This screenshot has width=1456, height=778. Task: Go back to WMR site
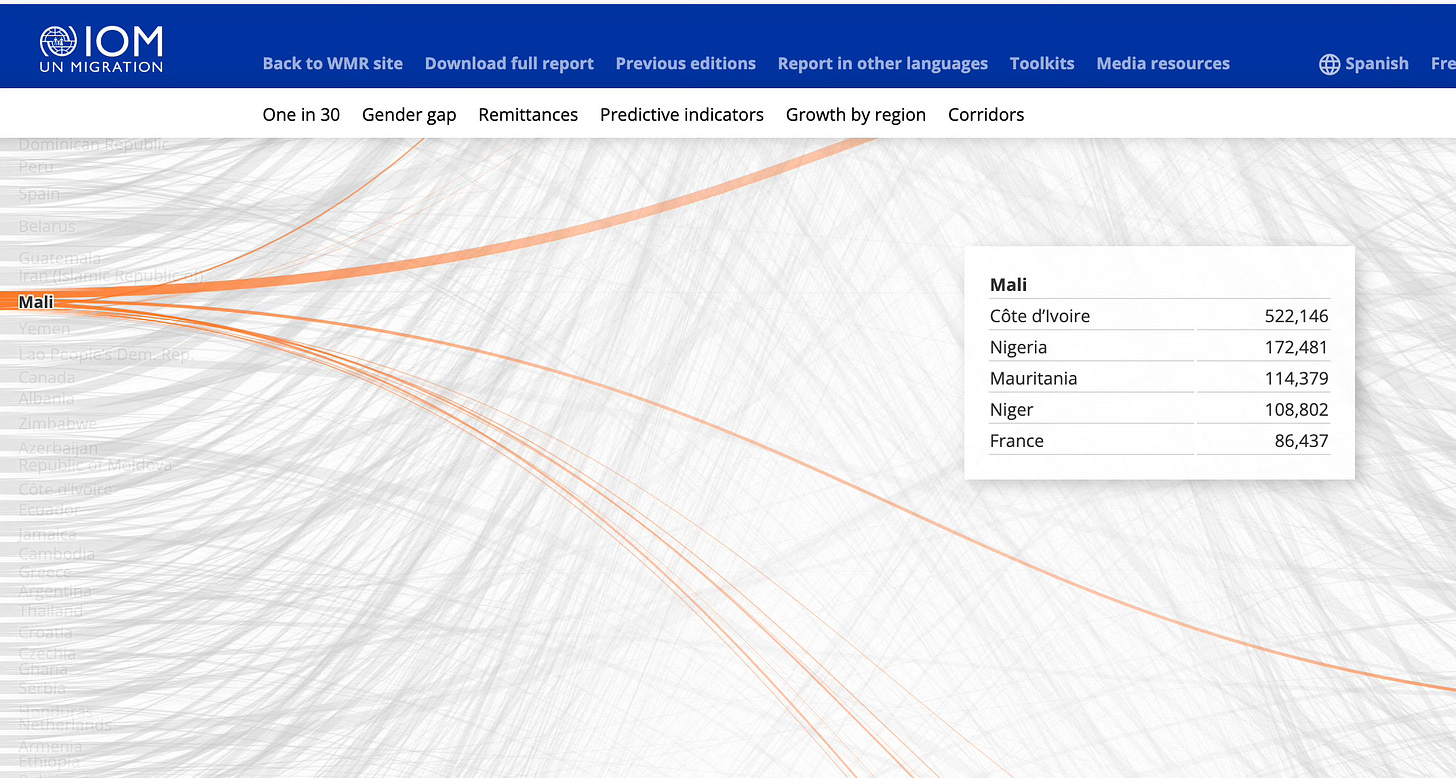pos(332,63)
